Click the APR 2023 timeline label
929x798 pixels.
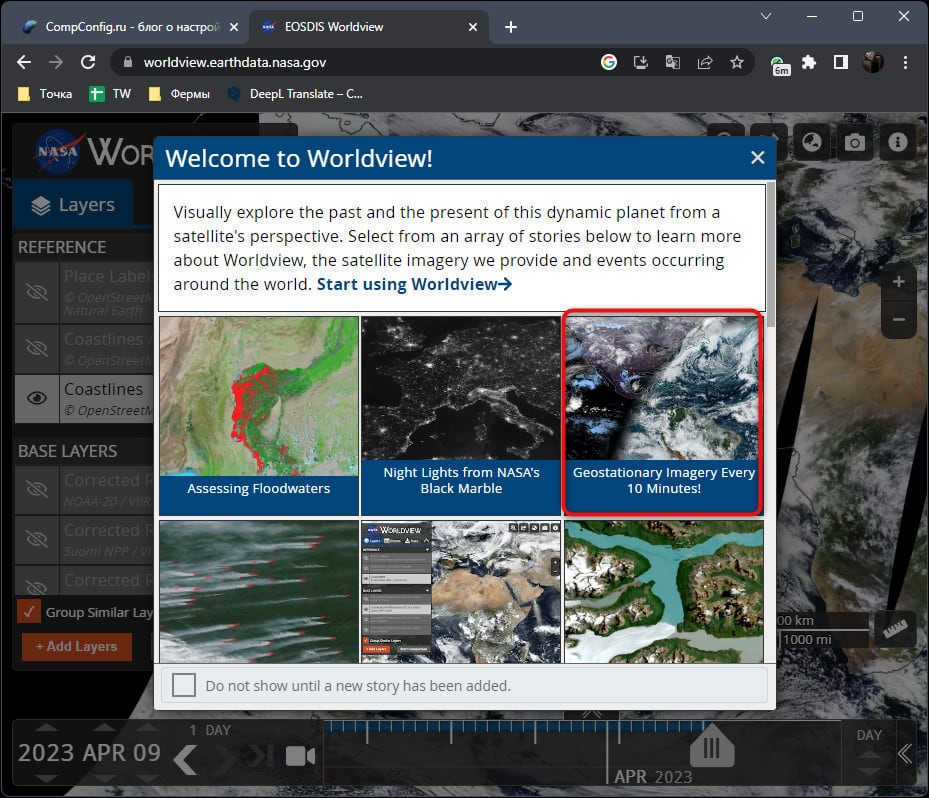[653, 777]
